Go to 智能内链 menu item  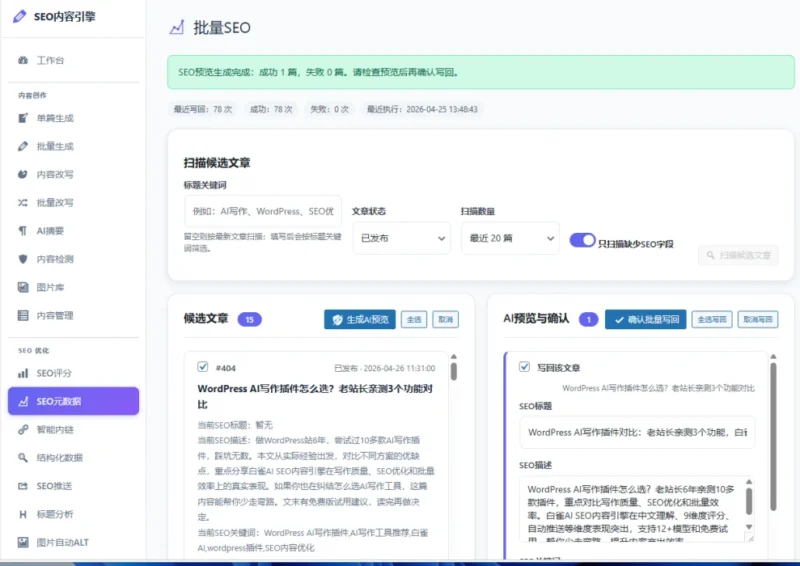pyautogui.click(x=73, y=429)
